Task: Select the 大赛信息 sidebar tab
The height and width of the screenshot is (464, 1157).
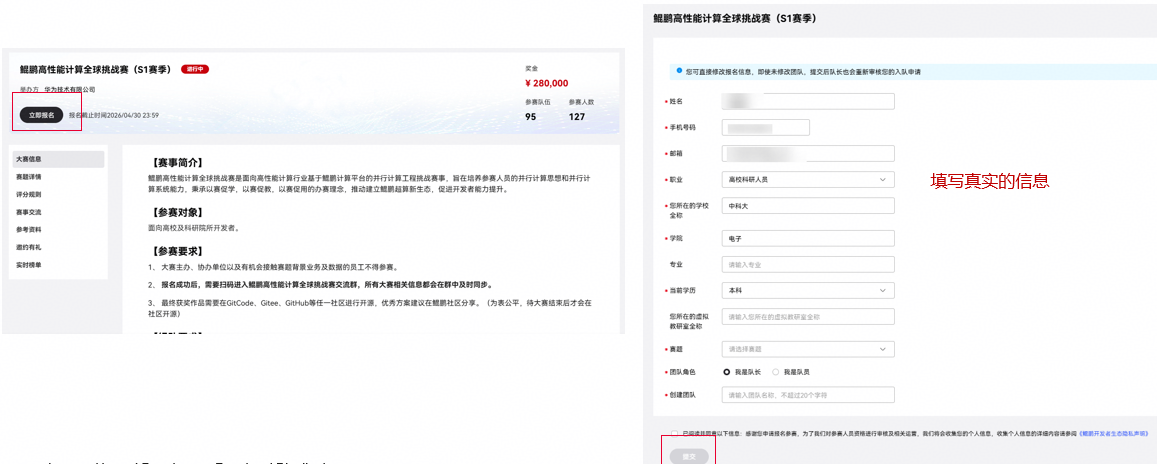Action: [58, 159]
